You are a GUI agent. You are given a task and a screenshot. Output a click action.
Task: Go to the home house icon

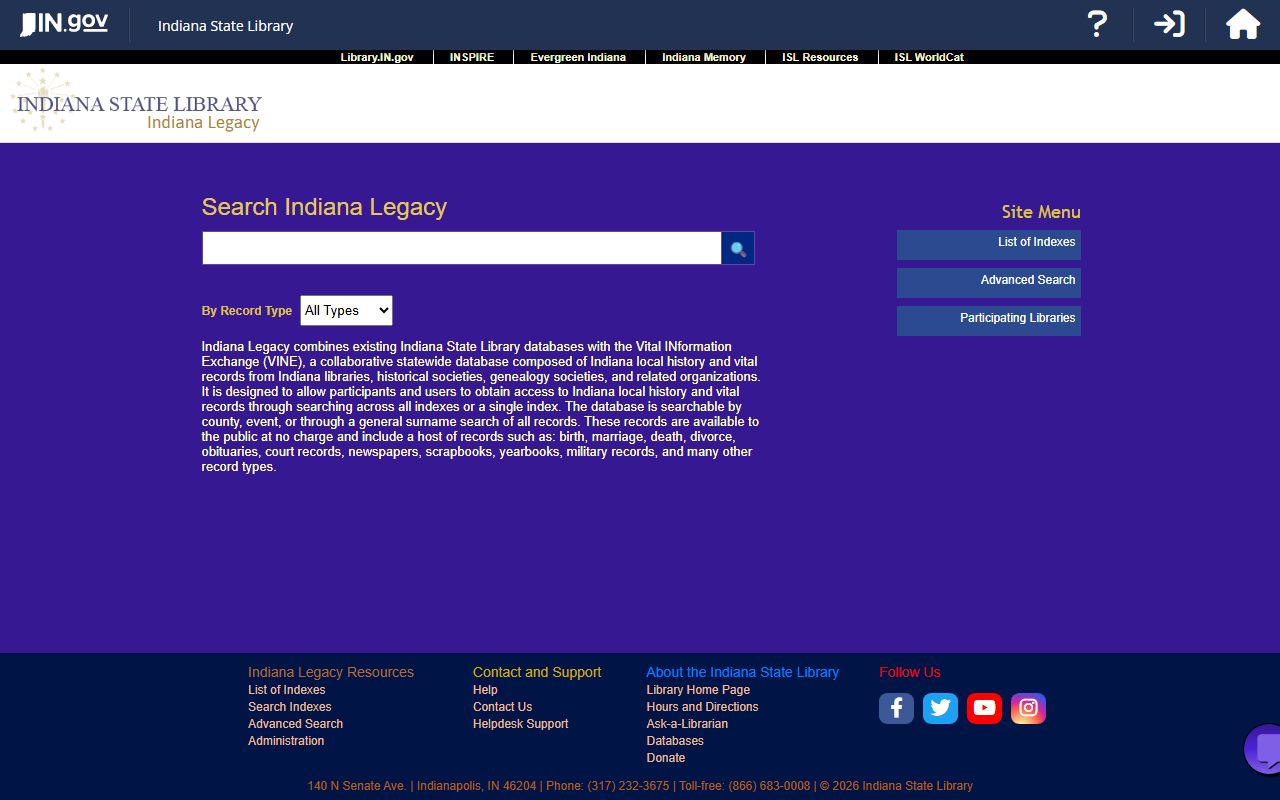1243,24
